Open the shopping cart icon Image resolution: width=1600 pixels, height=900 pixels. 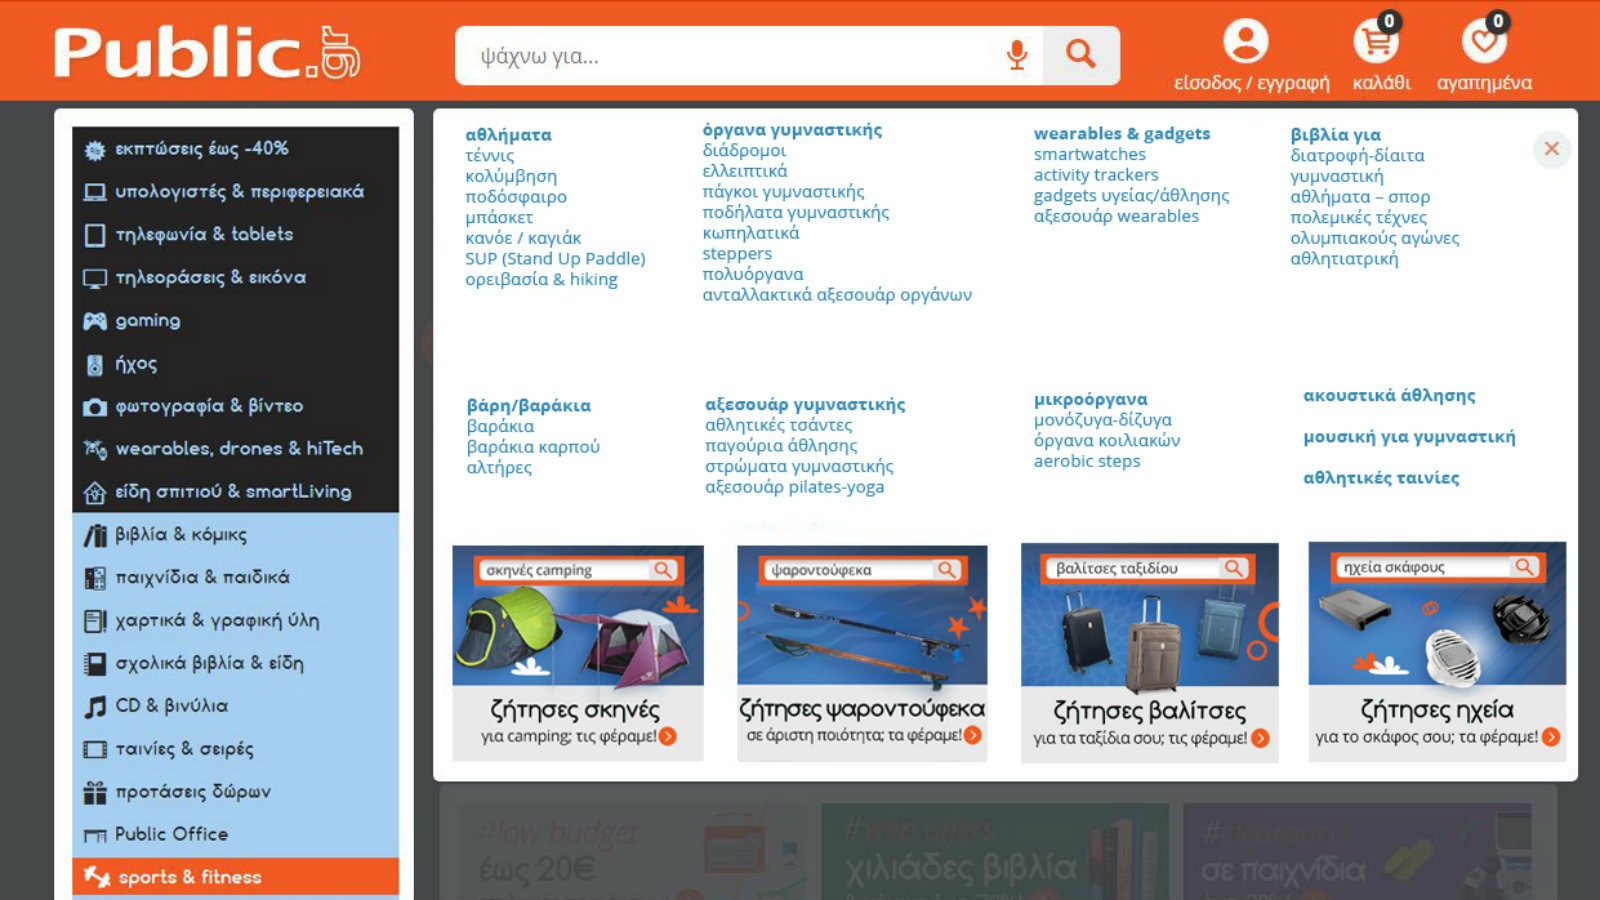tap(1376, 43)
